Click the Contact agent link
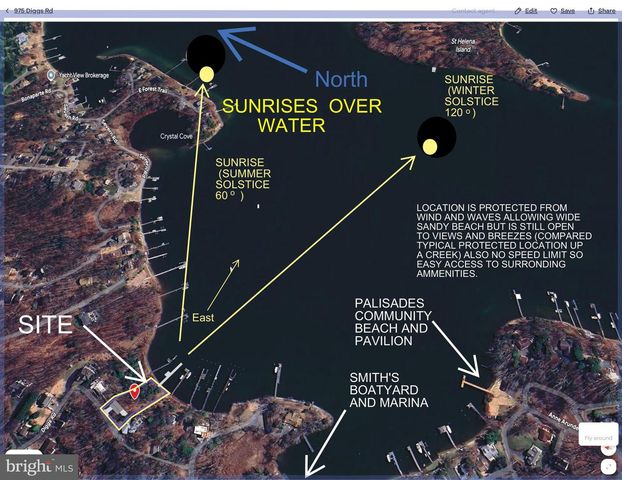 pyautogui.click(x=472, y=10)
